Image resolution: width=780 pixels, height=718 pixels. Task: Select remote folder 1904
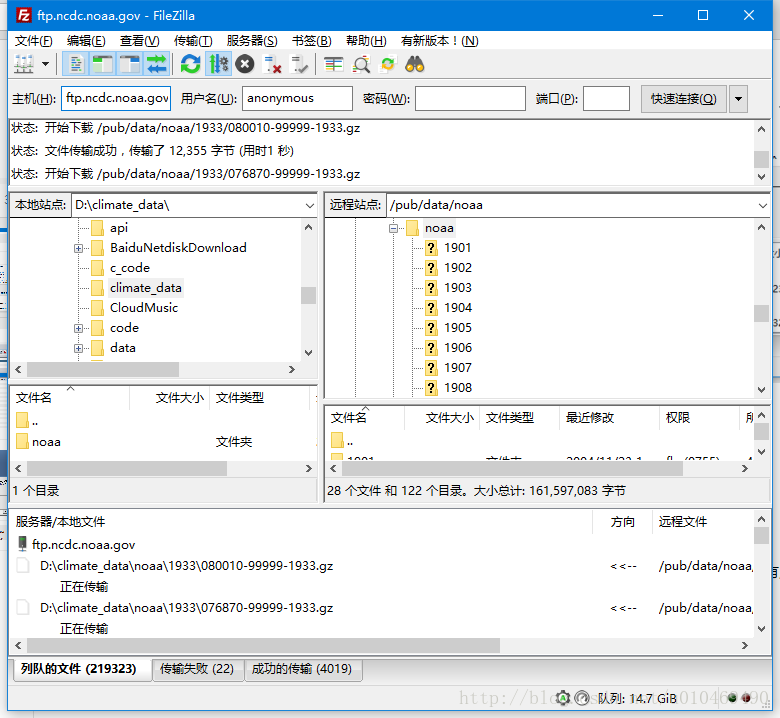(x=457, y=308)
